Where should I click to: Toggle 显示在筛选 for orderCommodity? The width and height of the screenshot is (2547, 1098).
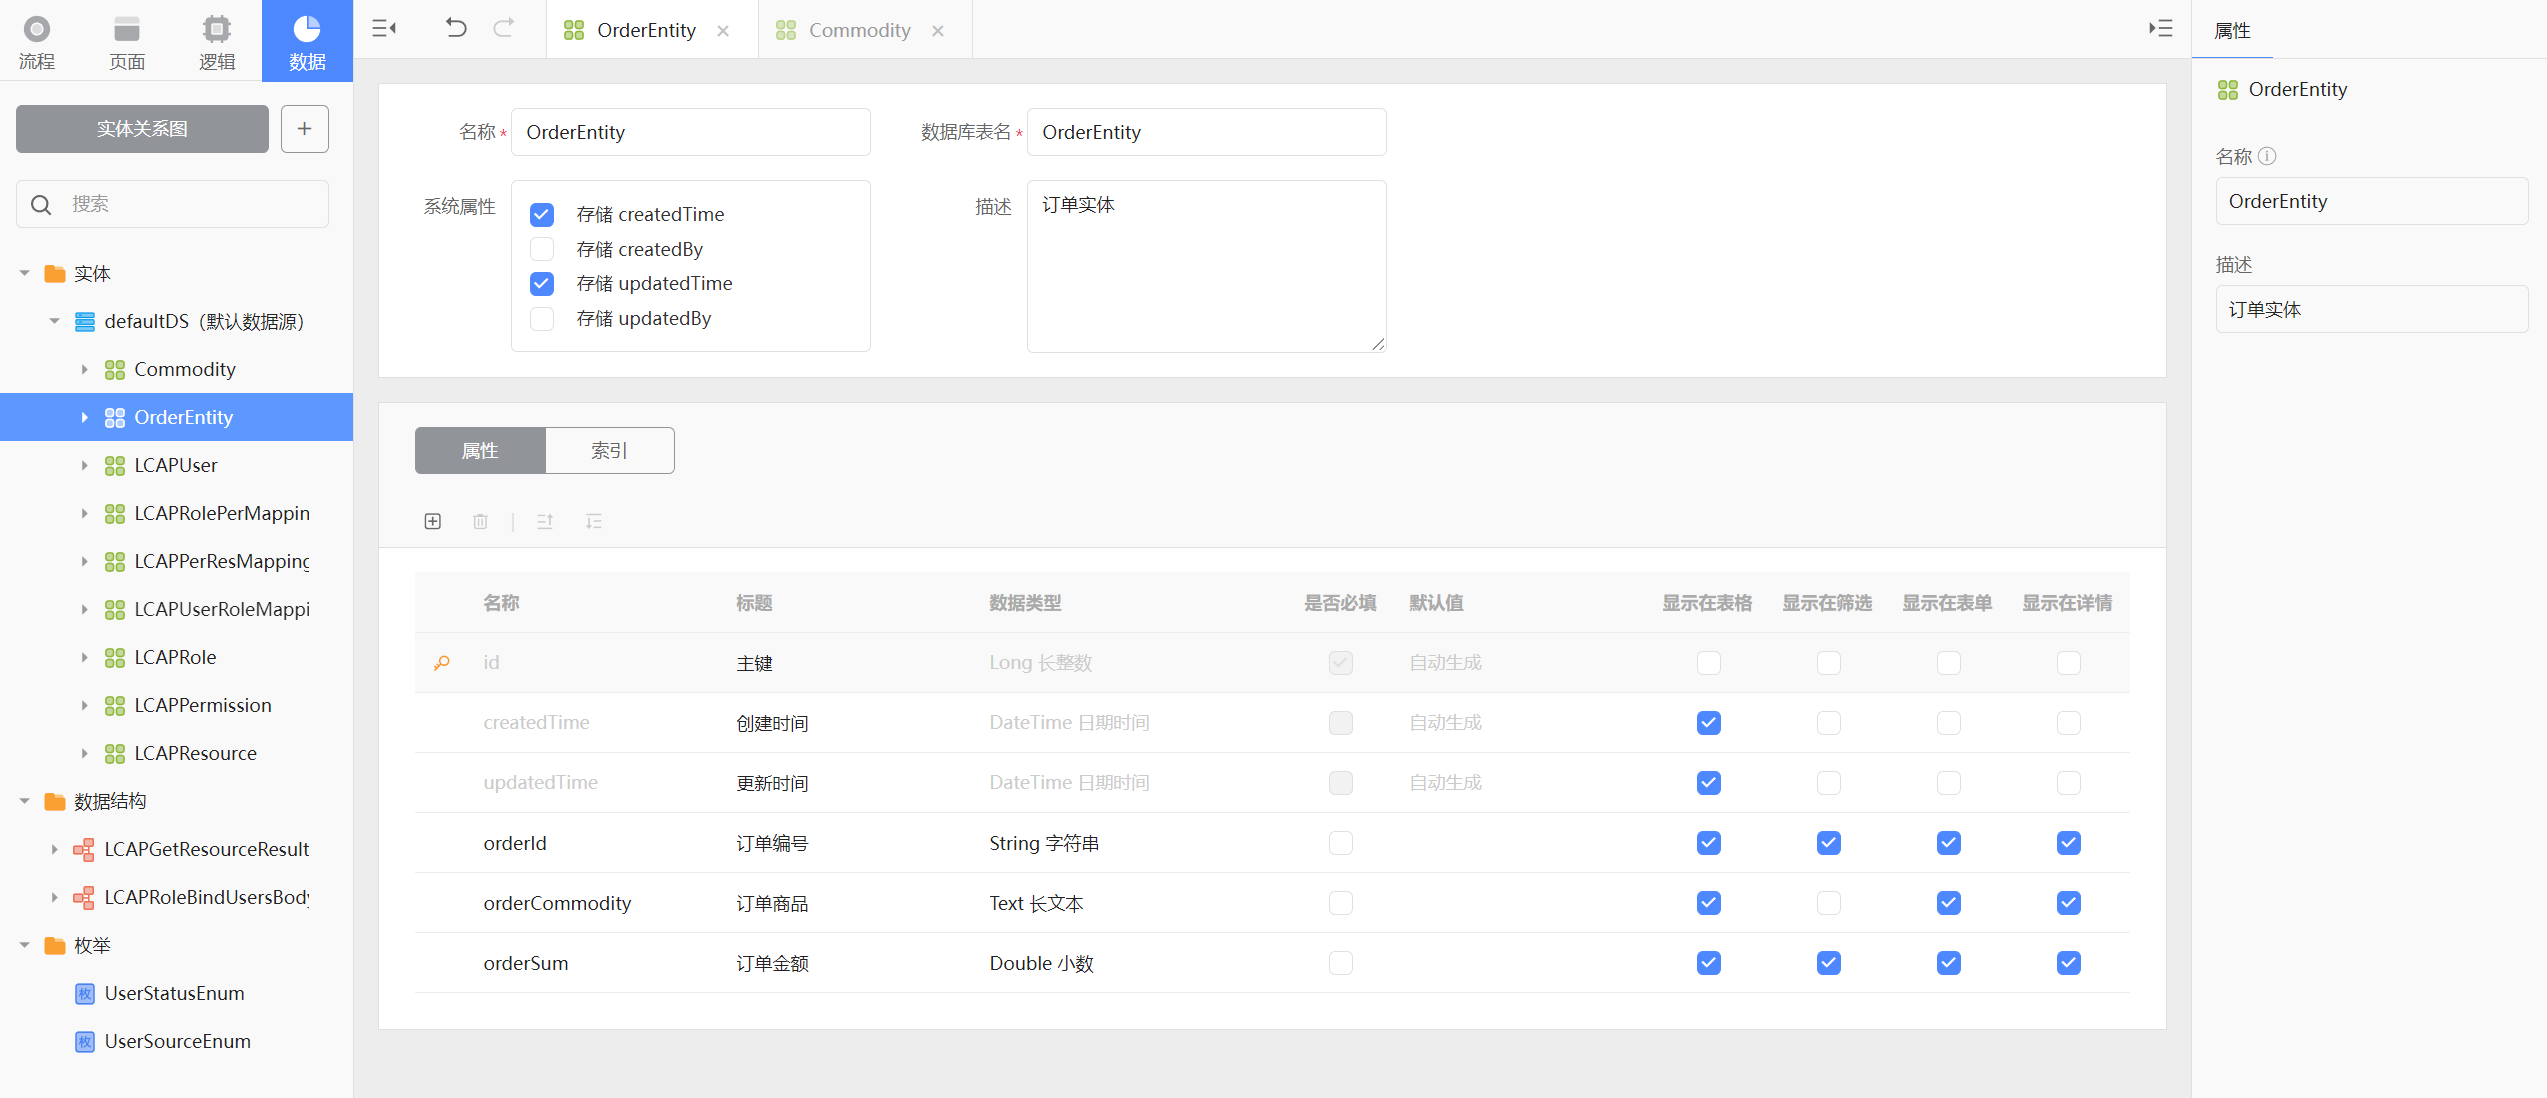1829,903
